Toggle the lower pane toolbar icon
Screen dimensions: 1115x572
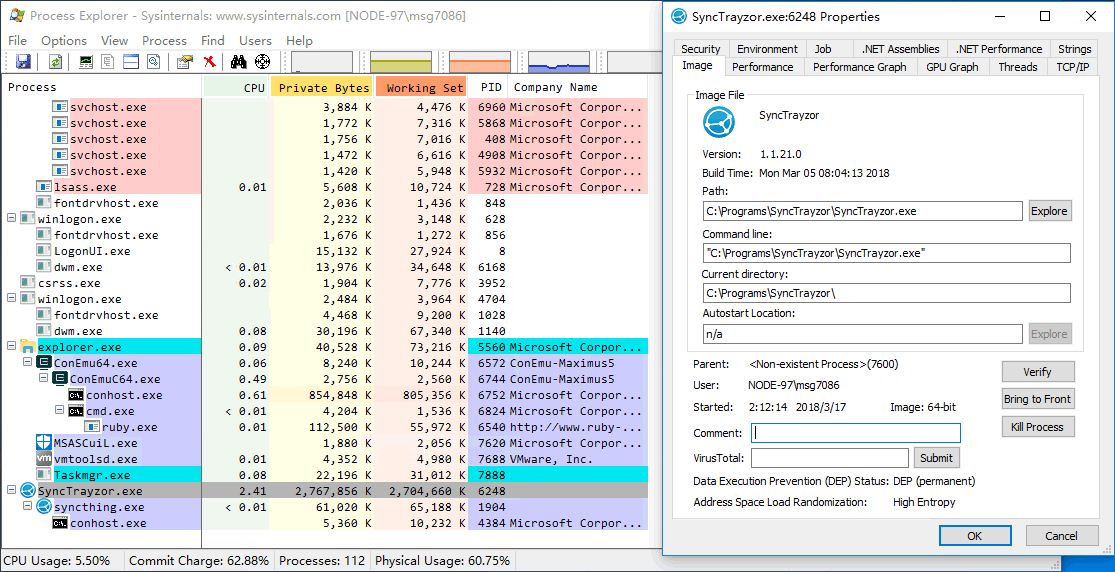(x=131, y=62)
